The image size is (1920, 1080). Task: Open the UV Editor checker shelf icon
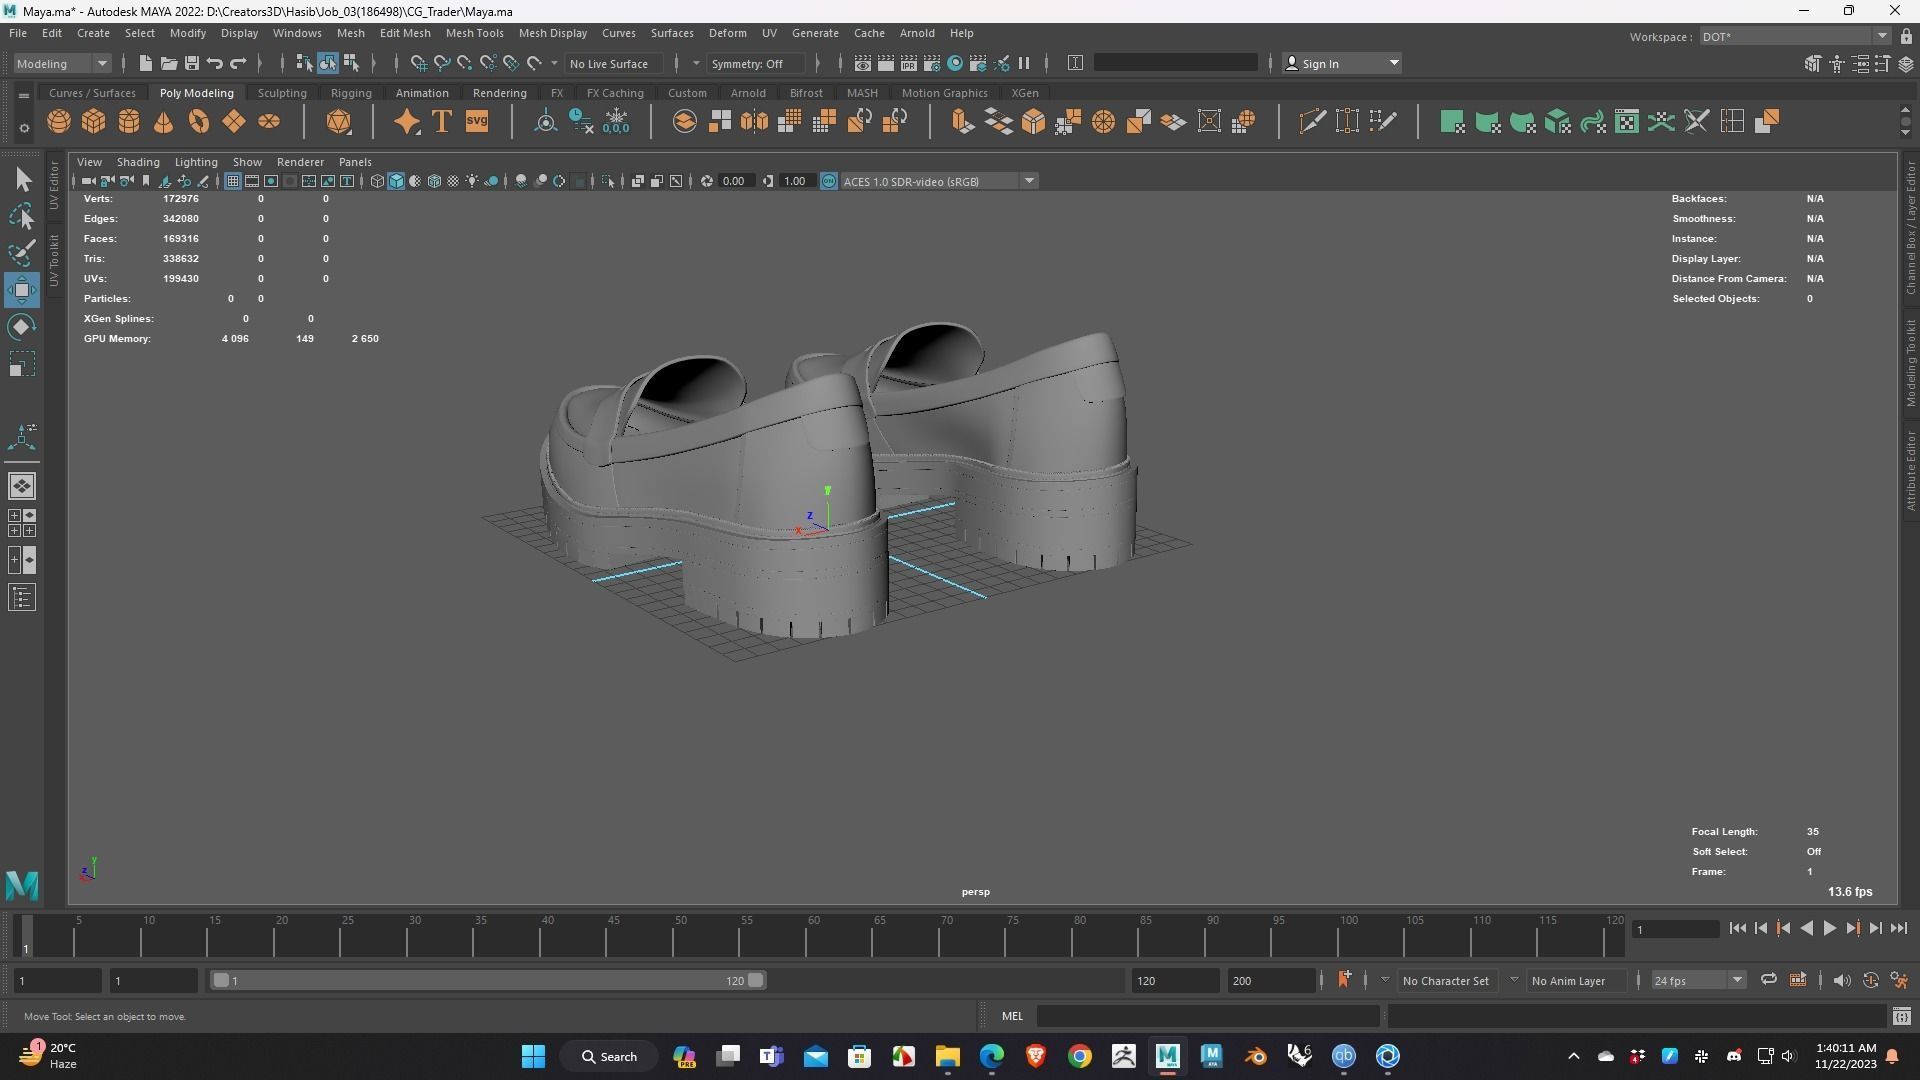click(x=1627, y=122)
